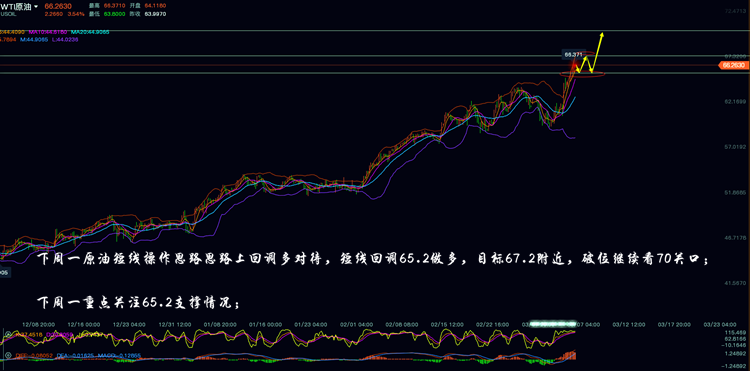Click the magenta MA10 indicator legend

tap(48, 32)
